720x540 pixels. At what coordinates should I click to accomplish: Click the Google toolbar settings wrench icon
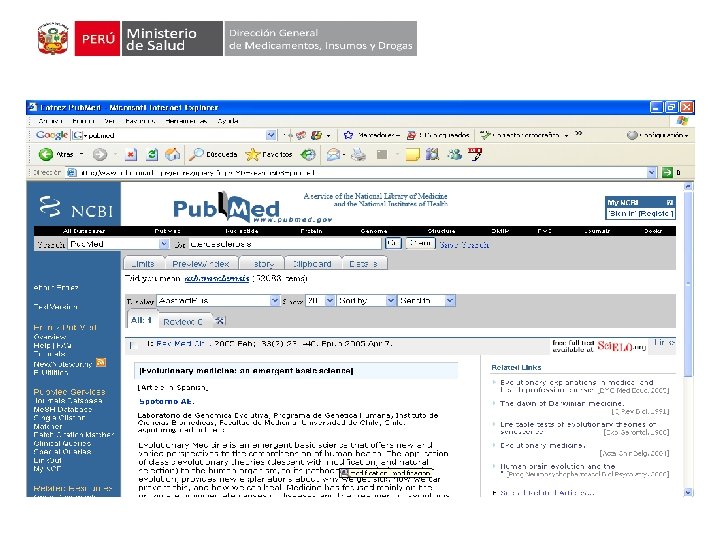pyautogui.click(x=633, y=135)
